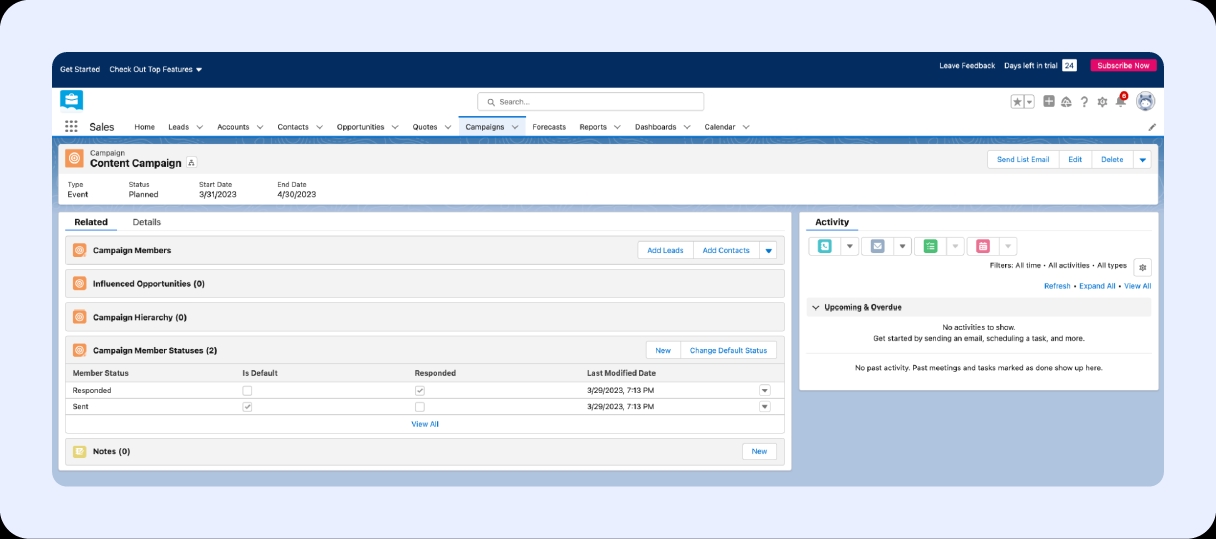Click the New Event calendar icon
This screenshot has height=539, width=1216.
(x=983, y=246)
